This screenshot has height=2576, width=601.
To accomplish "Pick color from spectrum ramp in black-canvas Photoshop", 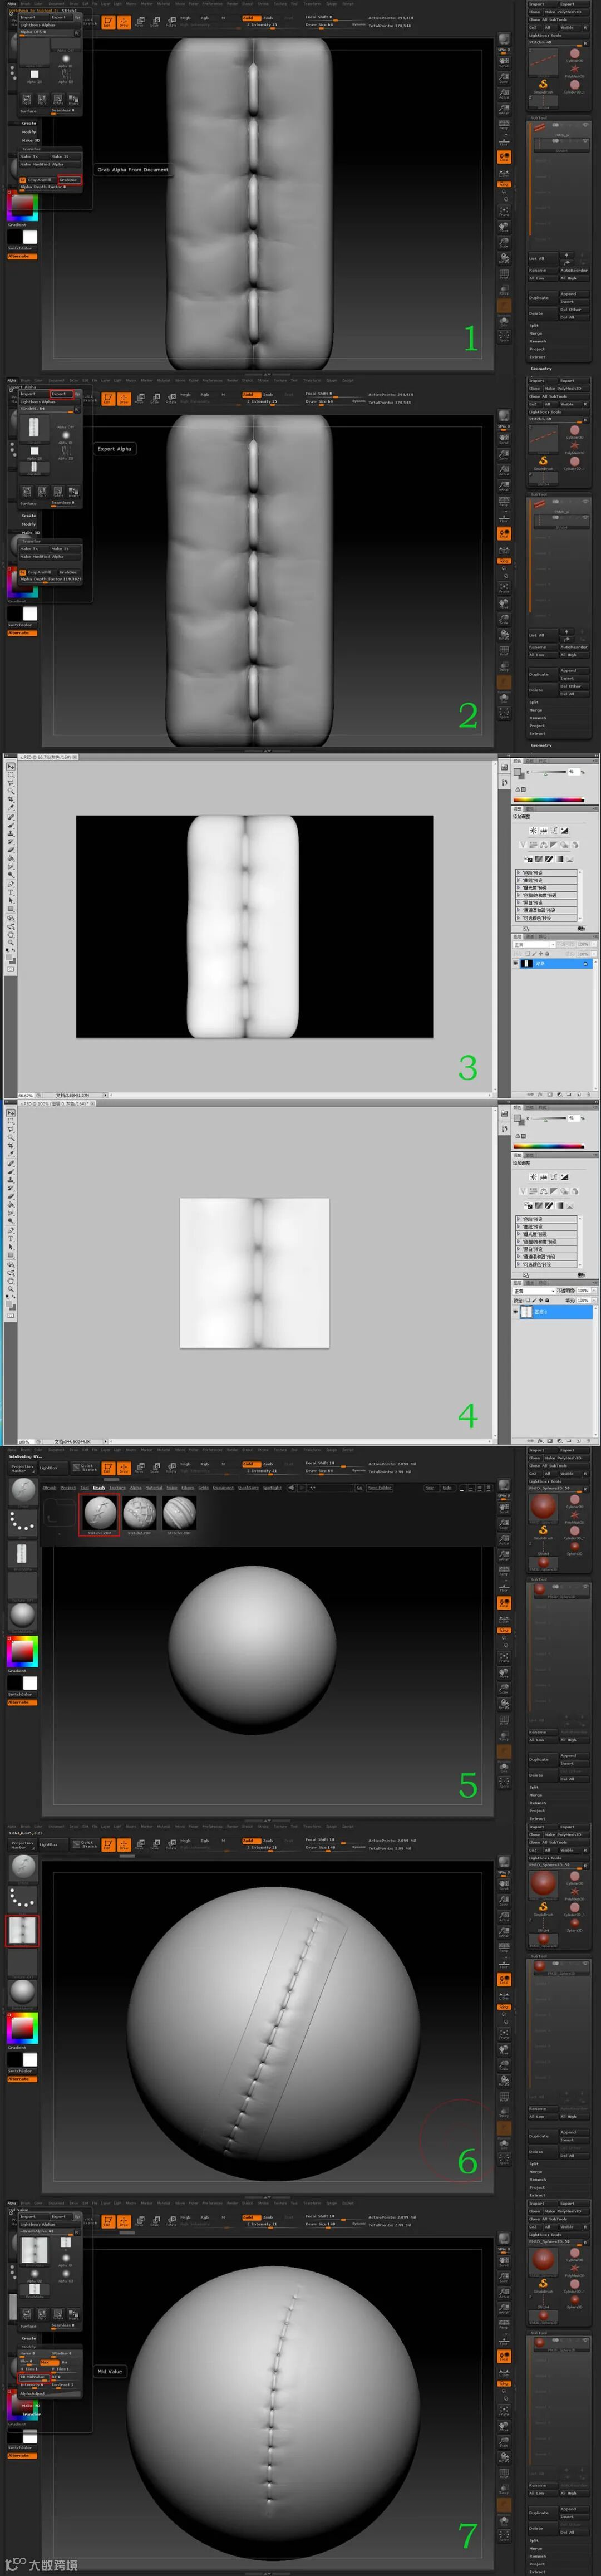I will click(x=548, y=800).
